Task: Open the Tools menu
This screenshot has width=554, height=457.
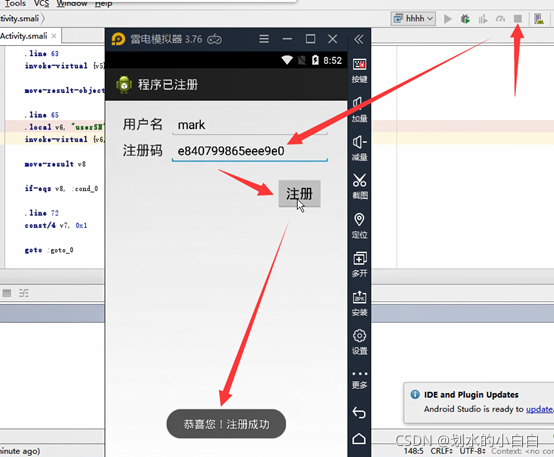Action: tap(14, 4)
